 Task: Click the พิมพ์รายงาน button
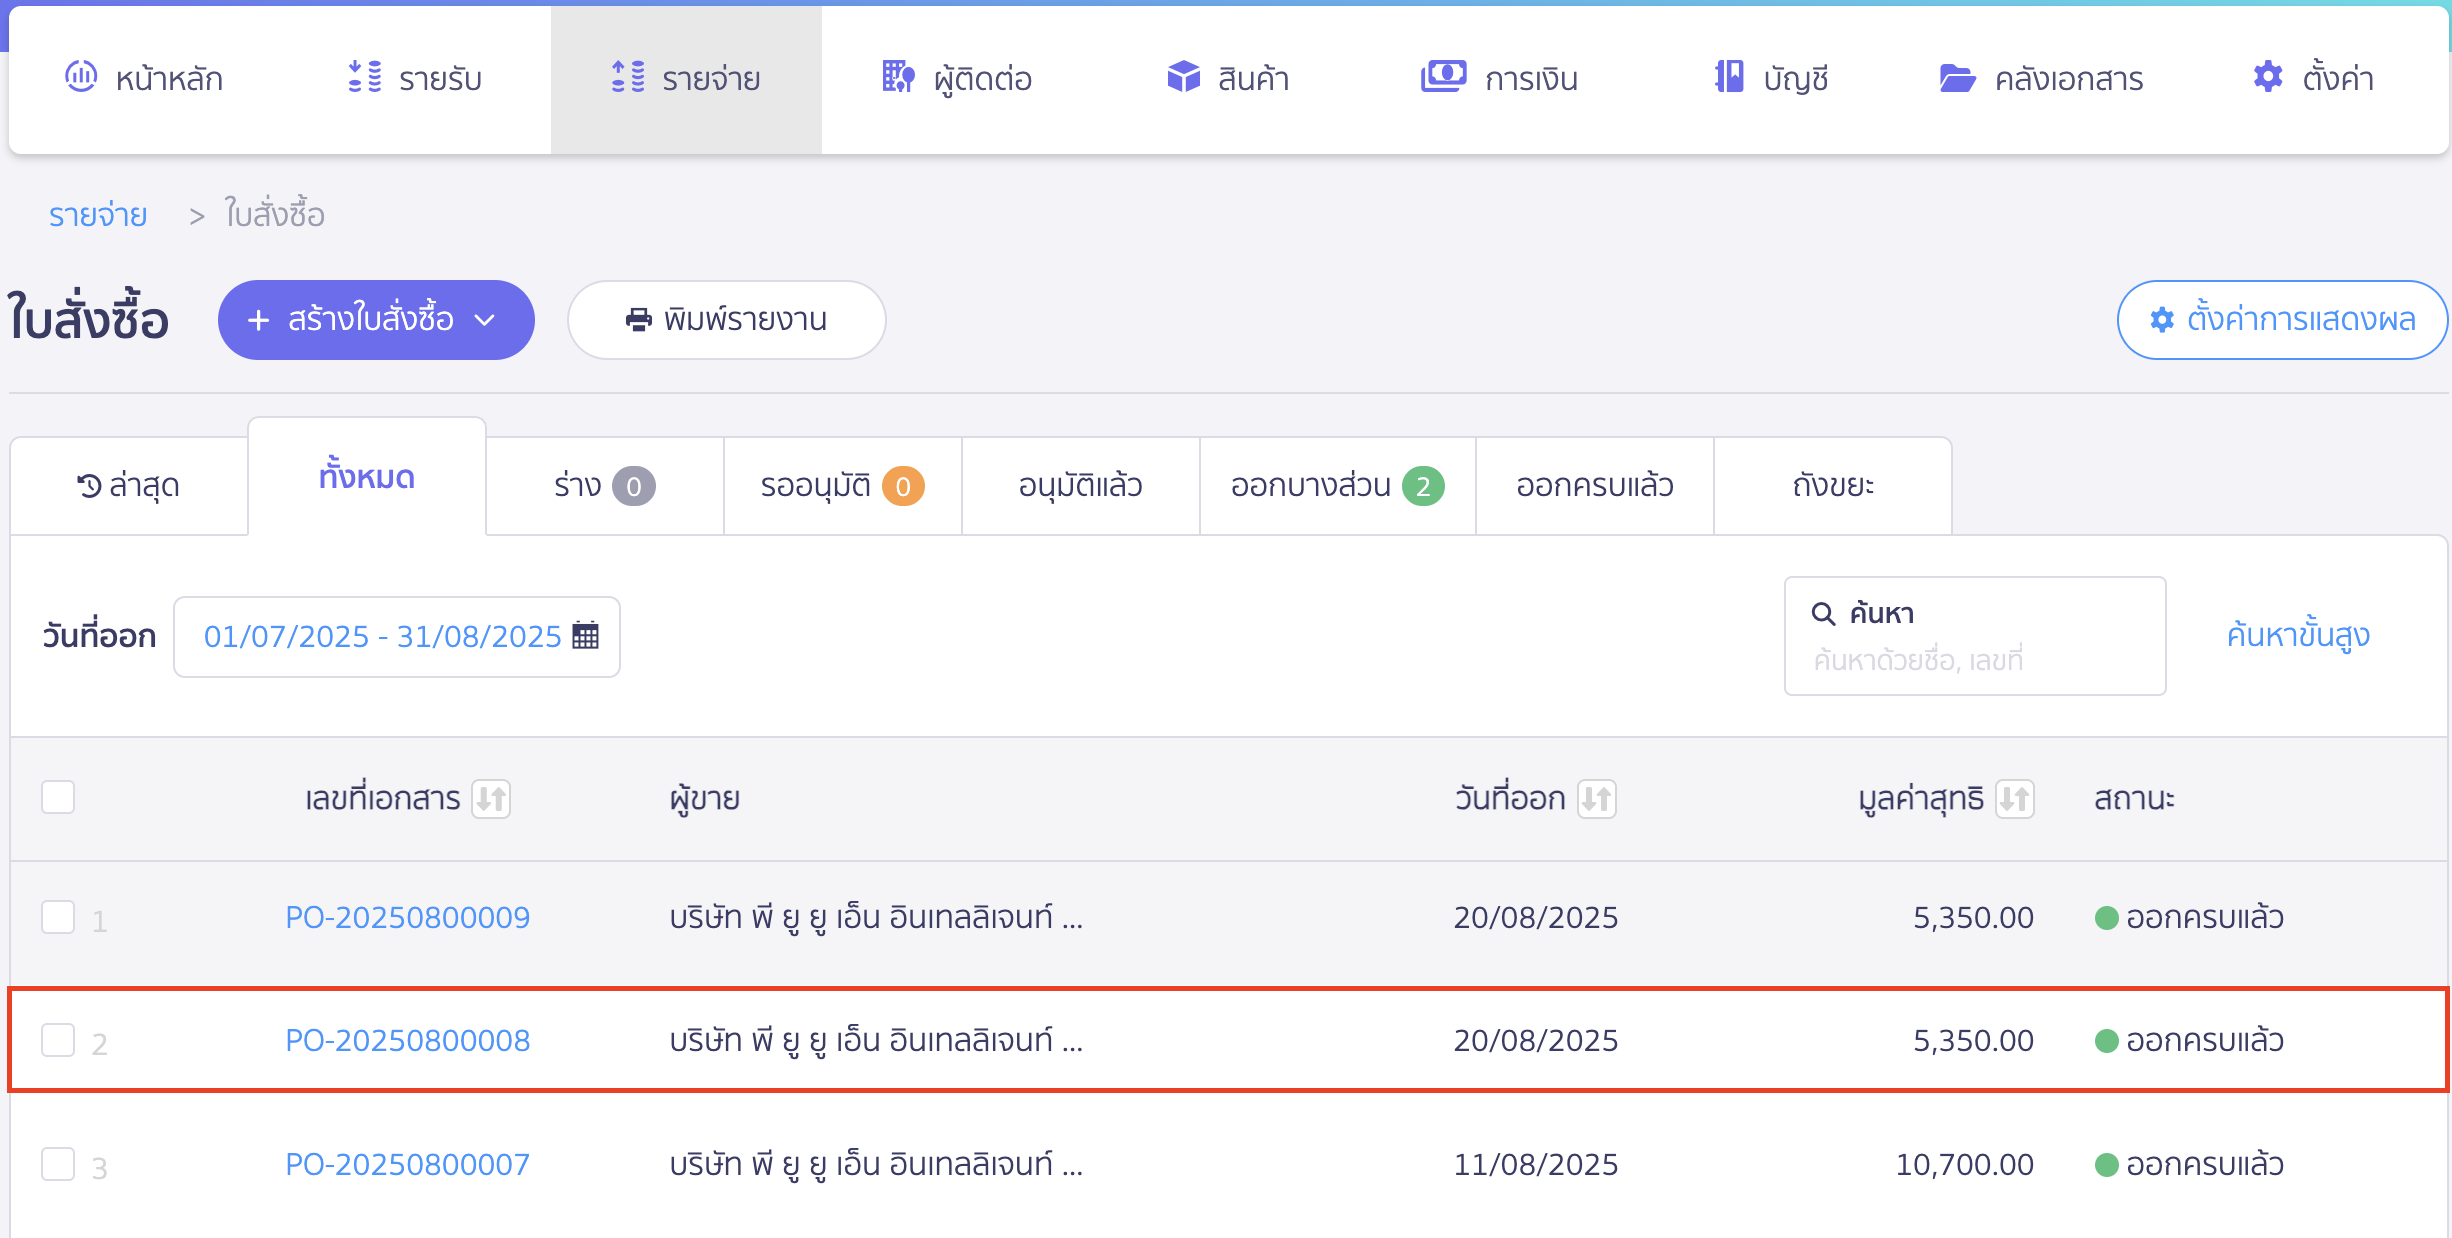pyautogui.click(x=727, y=320)
